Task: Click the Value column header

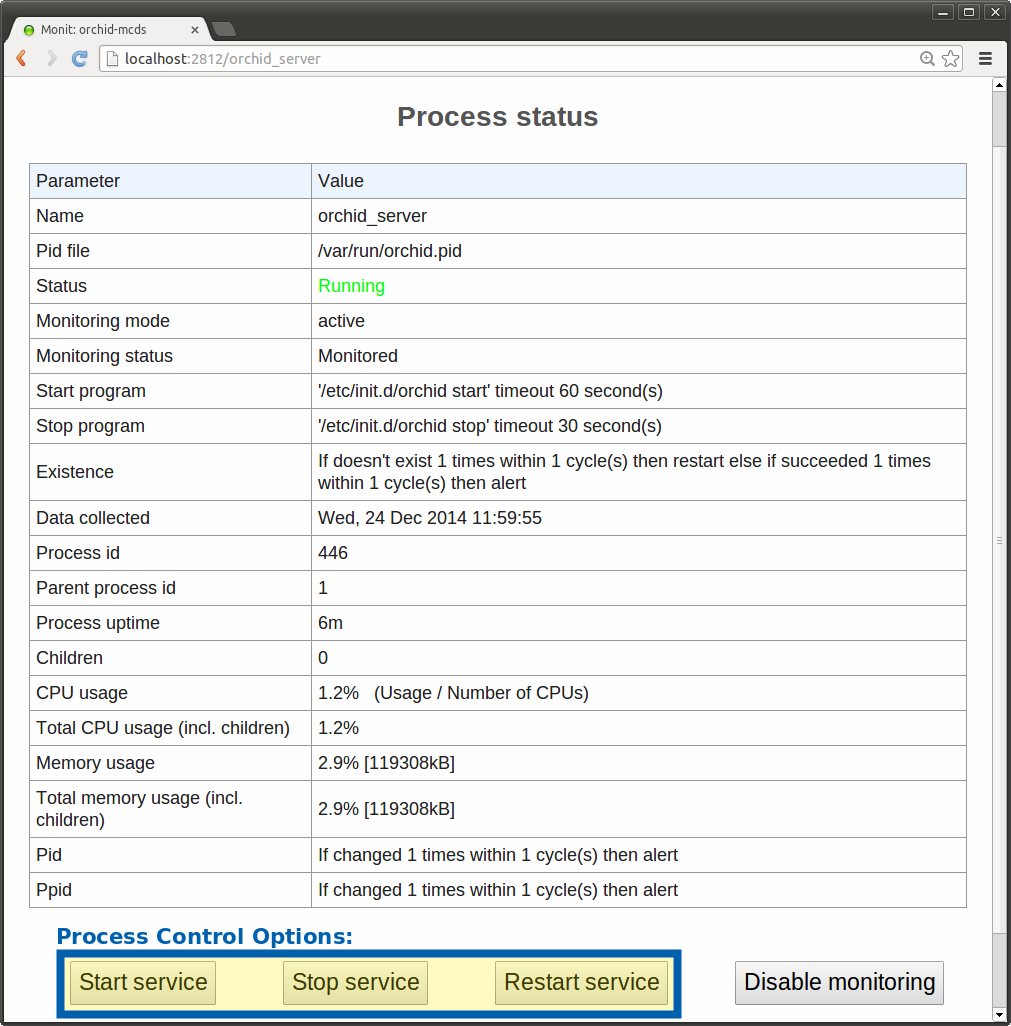Action: pos(341,181)
